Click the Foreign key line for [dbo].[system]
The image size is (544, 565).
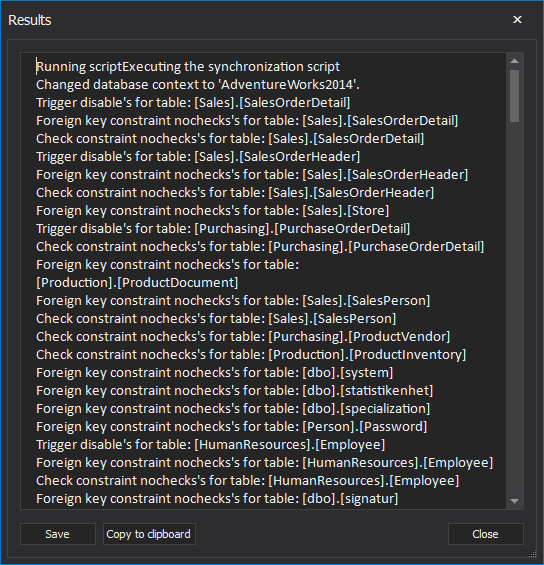[x=214, y=373]
